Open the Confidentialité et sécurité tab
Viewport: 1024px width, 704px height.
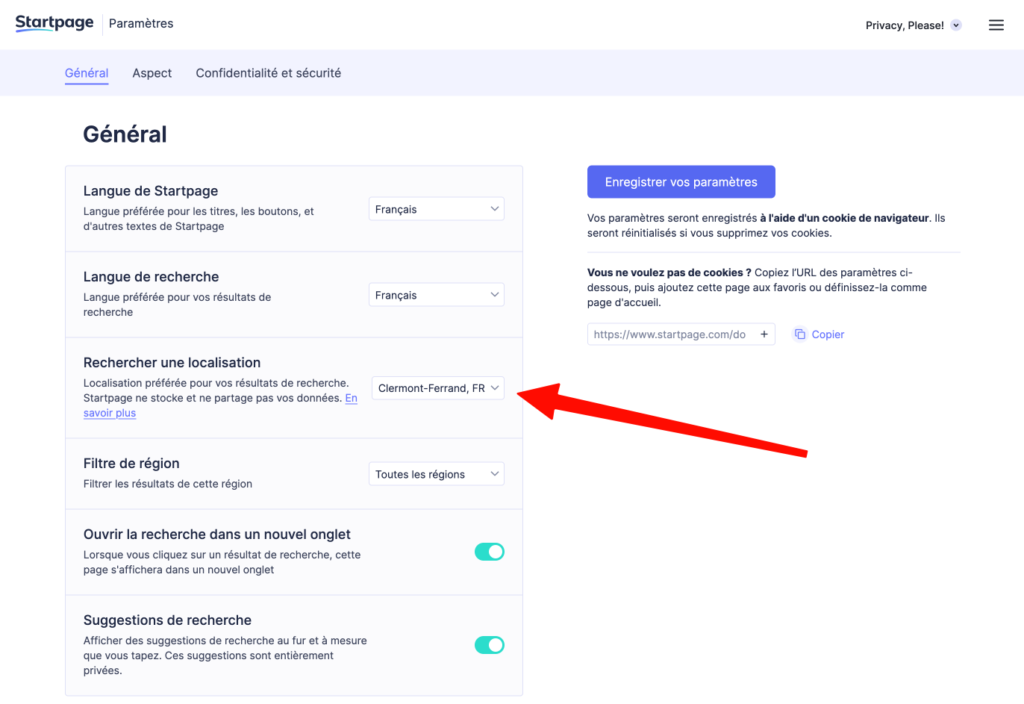[x=268, y=73]
